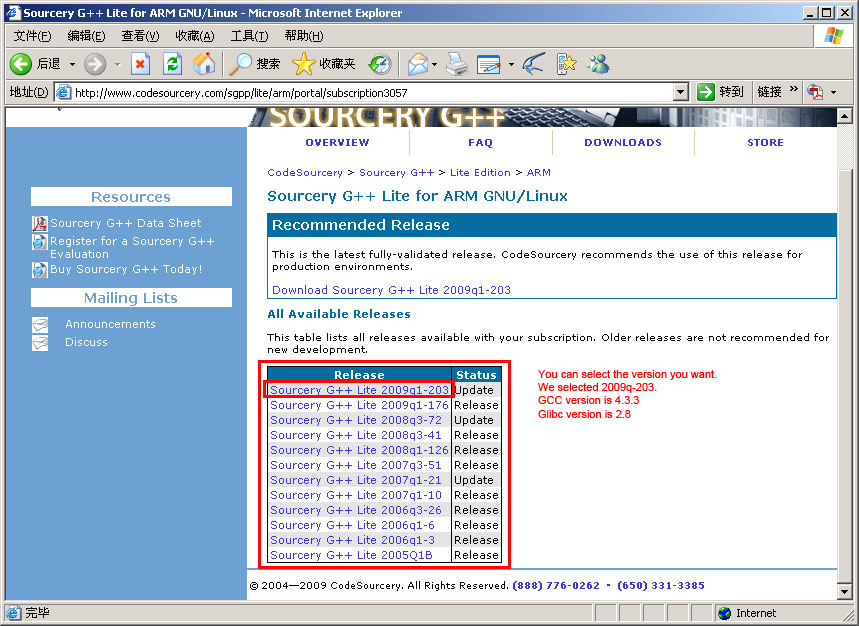
Task: Open Sourcery G++ Lite 2008q1-126 release
Action: pos(359,450)
